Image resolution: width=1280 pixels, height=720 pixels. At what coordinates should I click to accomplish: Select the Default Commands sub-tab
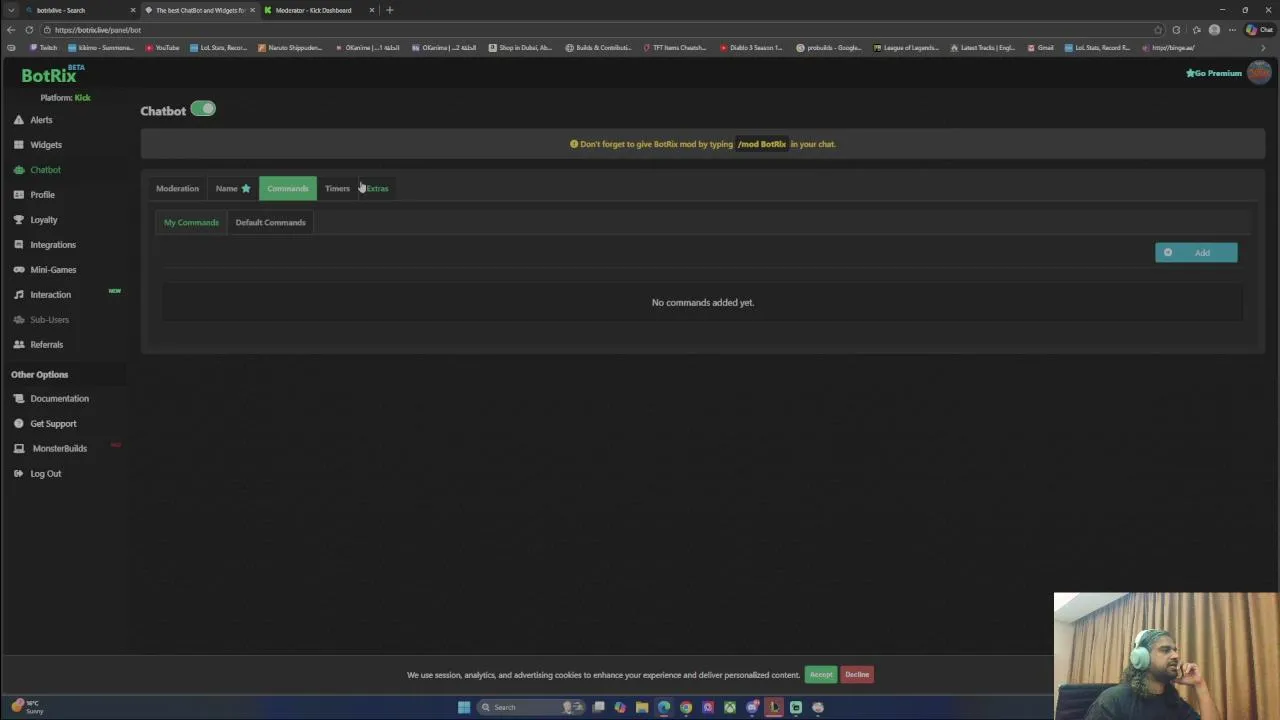tap(270, 222)
